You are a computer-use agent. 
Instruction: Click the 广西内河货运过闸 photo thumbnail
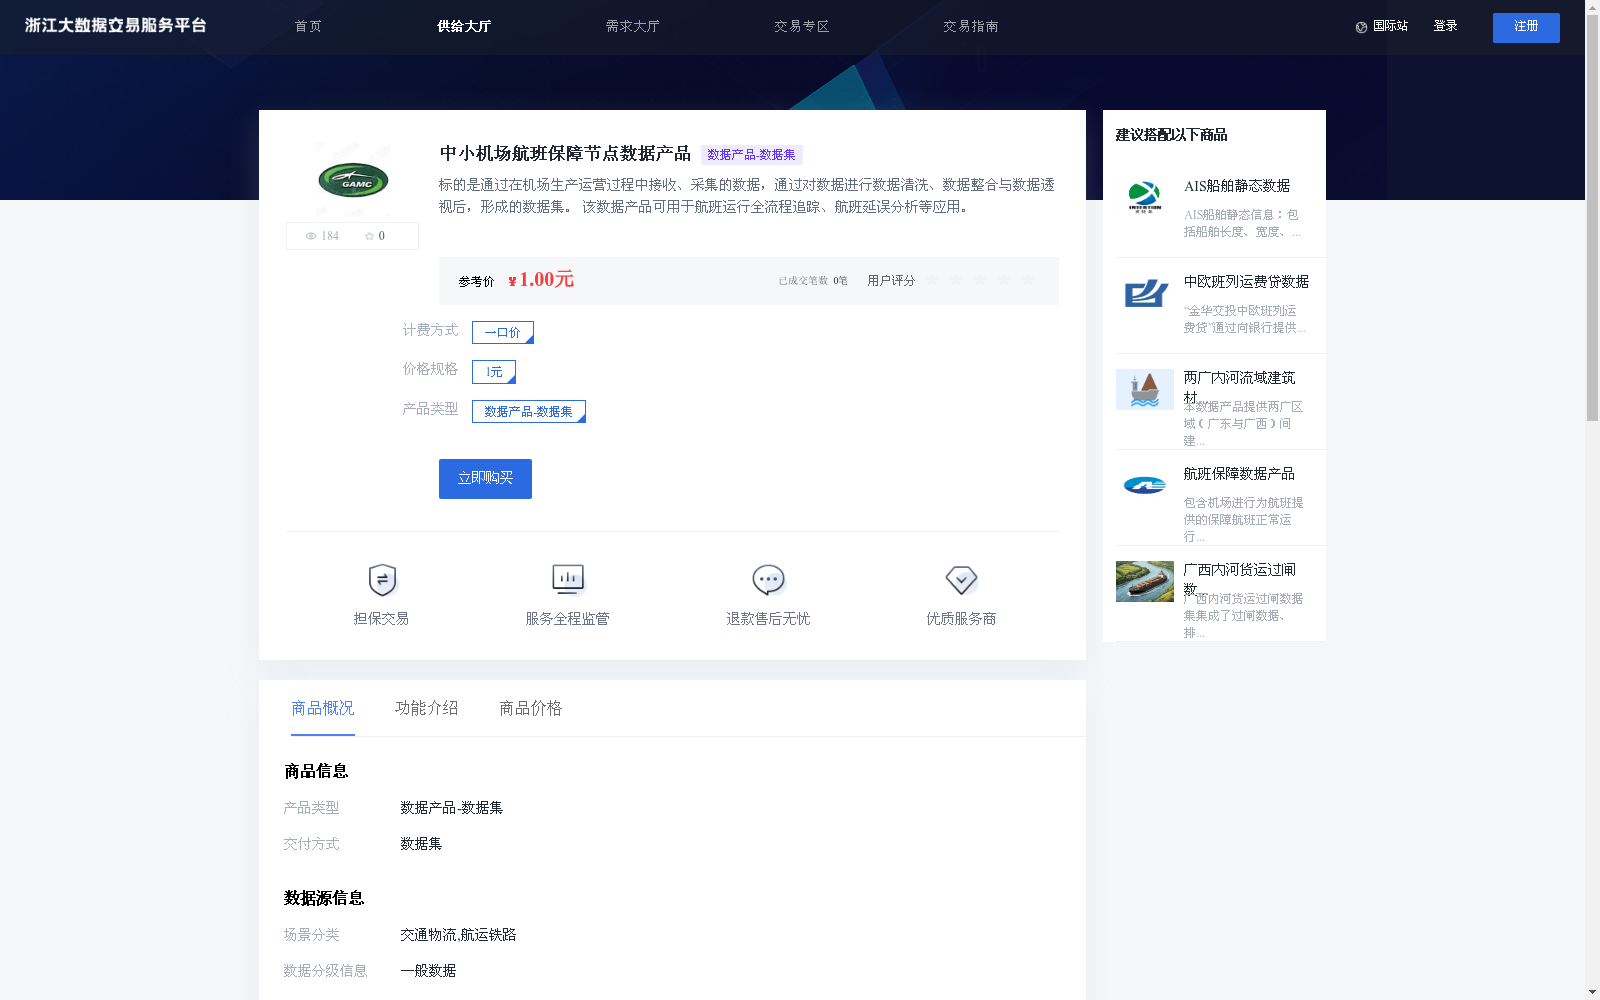pyautogui.click(x=1145, y=581)
